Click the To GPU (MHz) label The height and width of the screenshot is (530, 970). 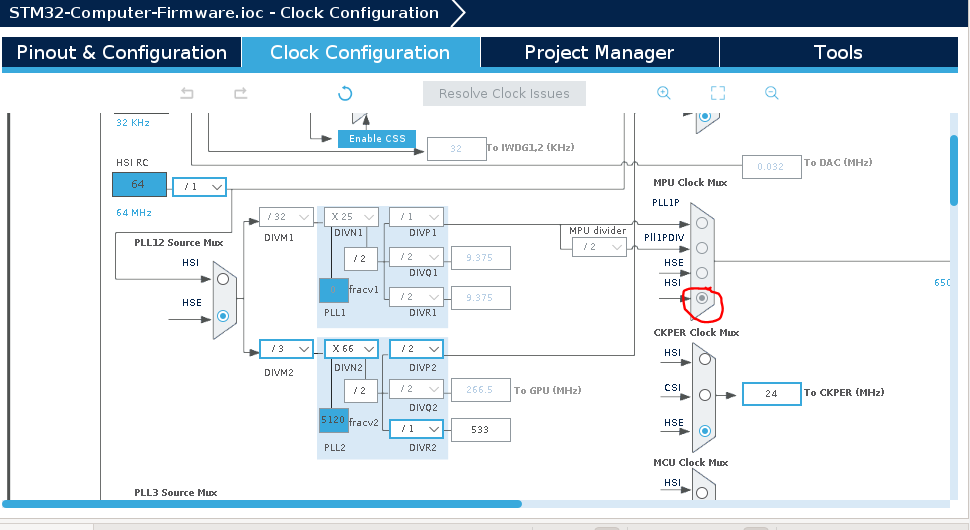click(x=547, y=390)
